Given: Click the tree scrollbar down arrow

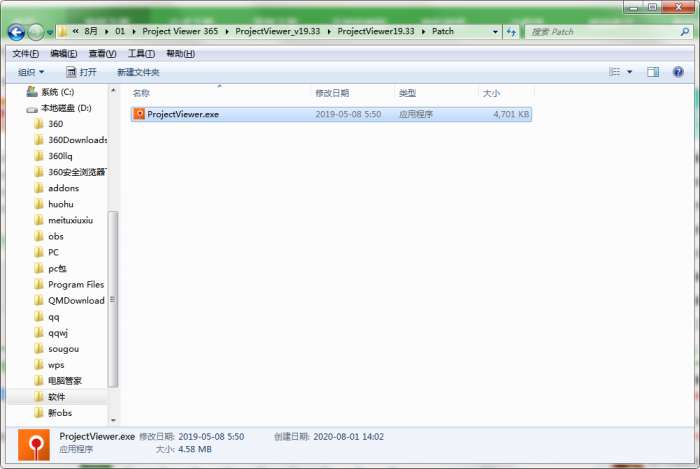Looking at the screenshot, I should point(113,420).
